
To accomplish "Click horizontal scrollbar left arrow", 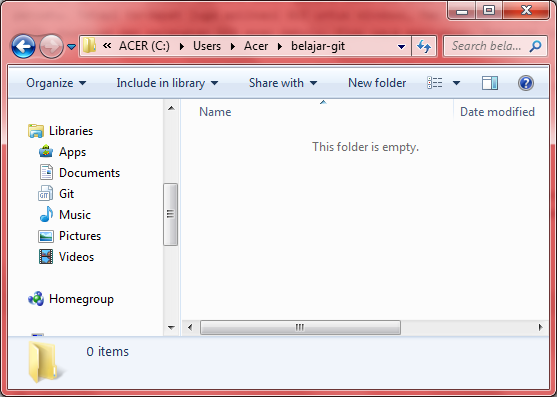I will [x=190, y=327].
